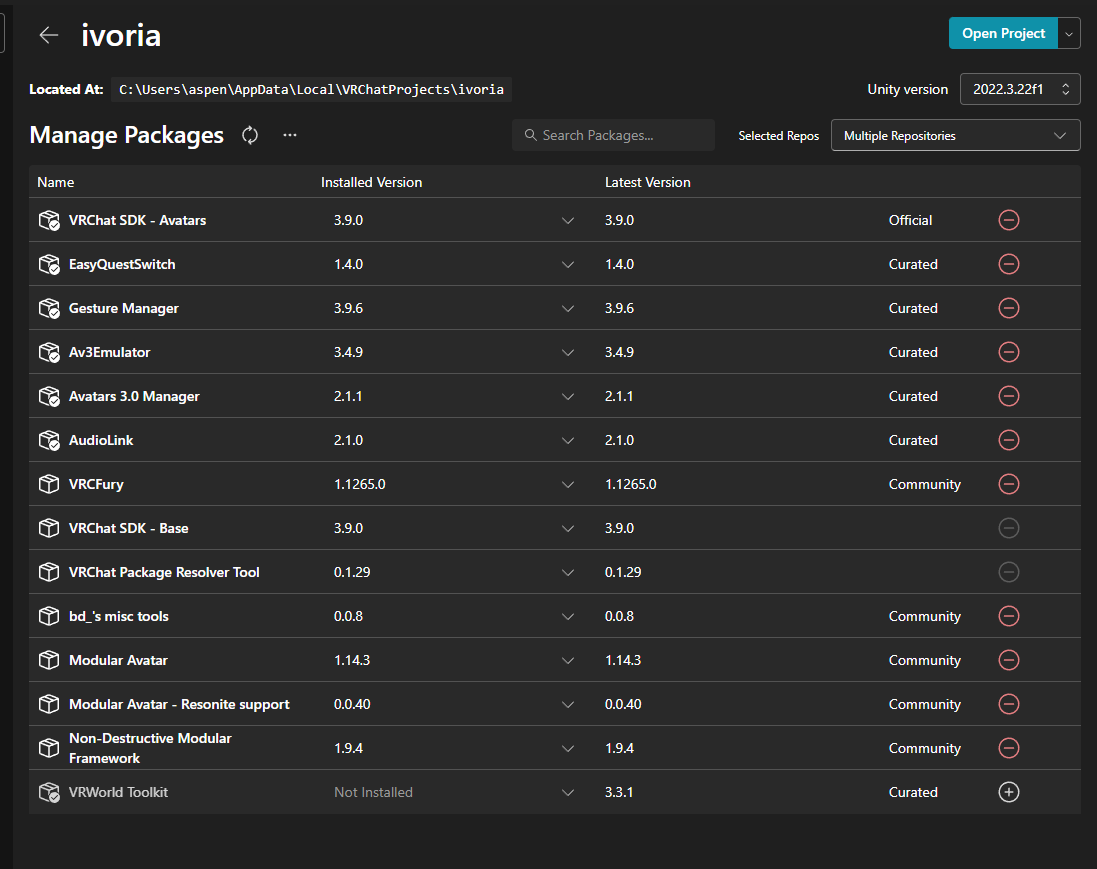Go back using the left arrow
Viewport: 1097px width, 869px height.
[48, 35]
